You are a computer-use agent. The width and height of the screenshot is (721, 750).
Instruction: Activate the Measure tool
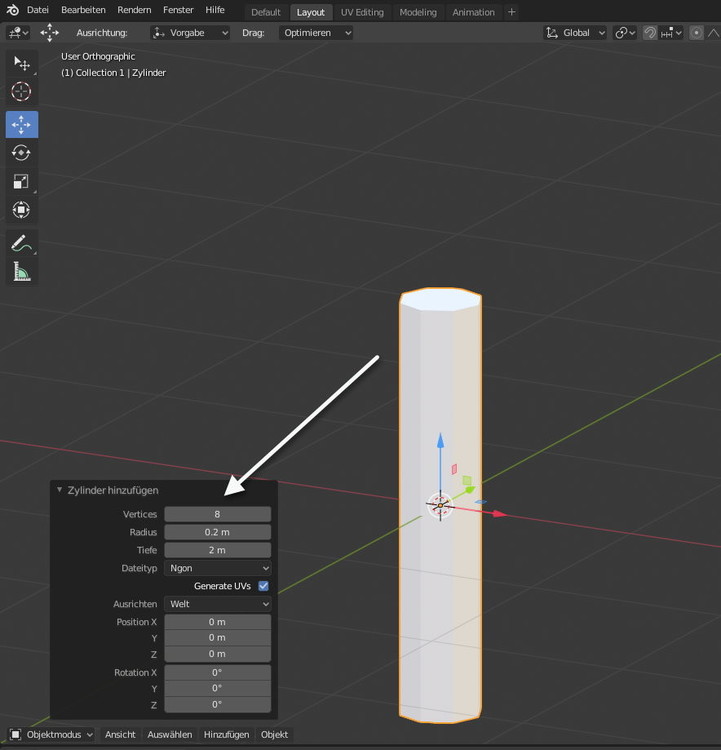[21, 271]
